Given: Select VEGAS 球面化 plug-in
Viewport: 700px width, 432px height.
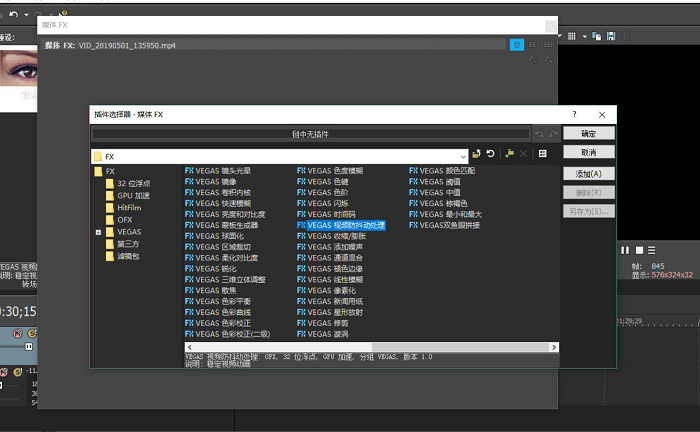Looking at the screenshot, I should (214, 236).
